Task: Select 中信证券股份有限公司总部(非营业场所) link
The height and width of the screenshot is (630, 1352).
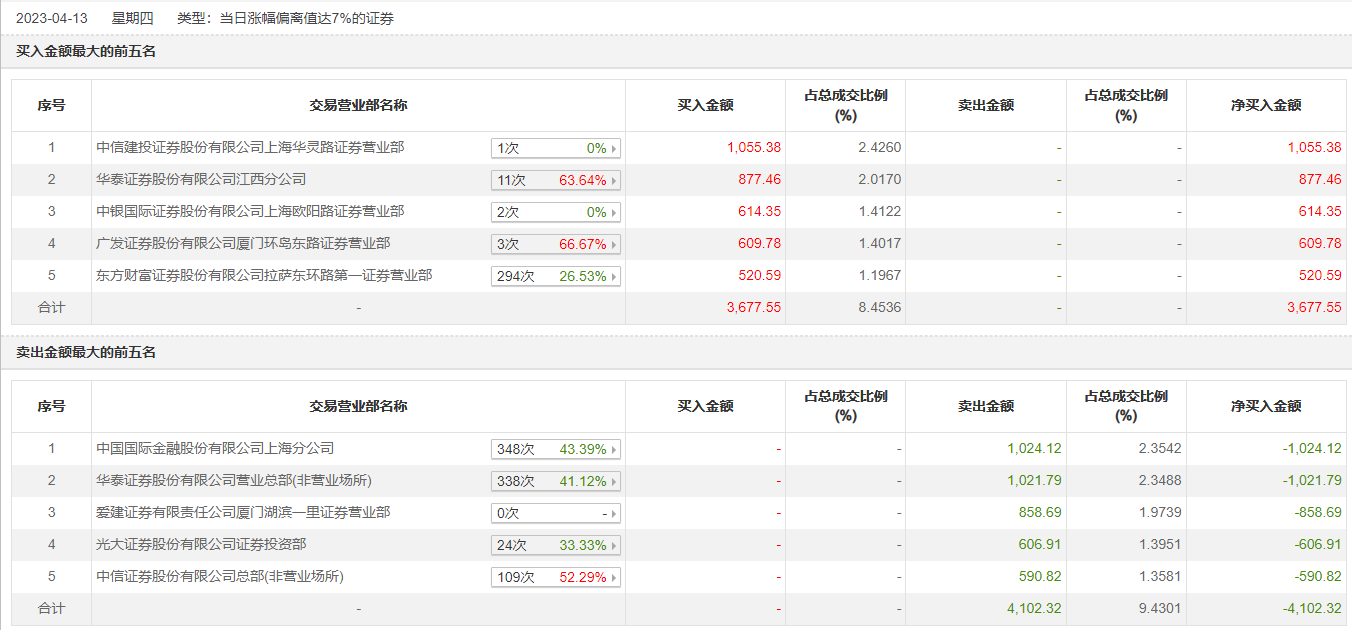Action: (220, 576)
